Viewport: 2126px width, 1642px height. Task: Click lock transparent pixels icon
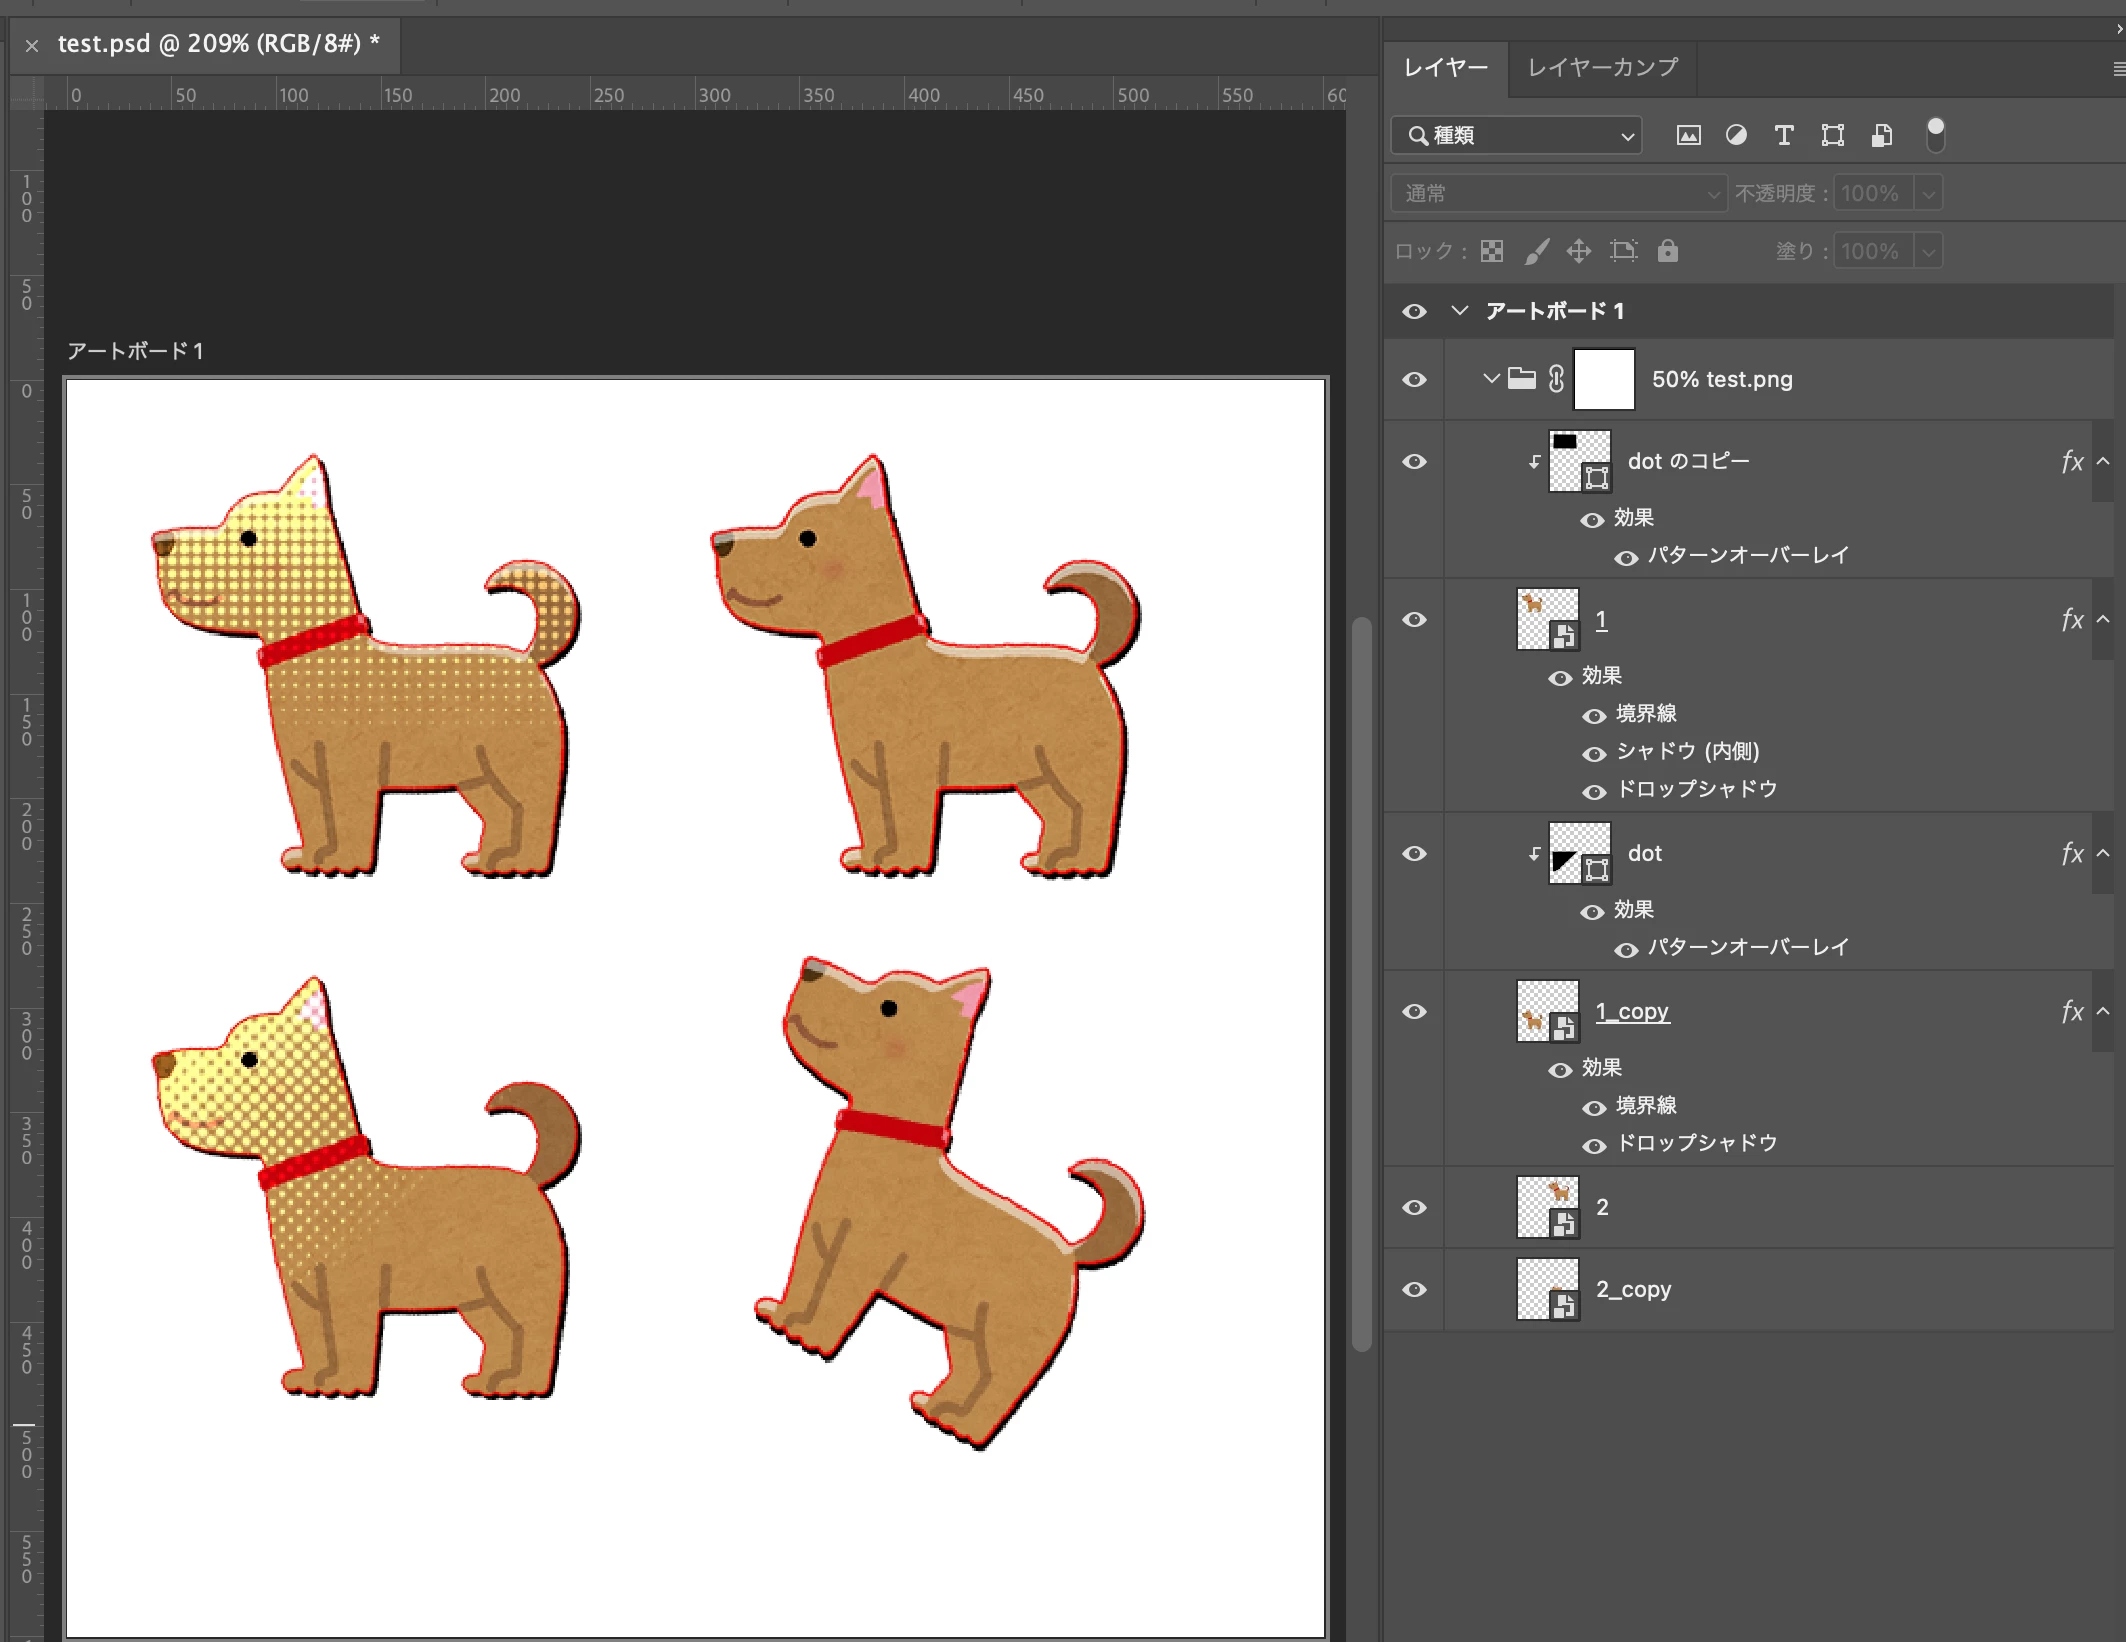1491,251
